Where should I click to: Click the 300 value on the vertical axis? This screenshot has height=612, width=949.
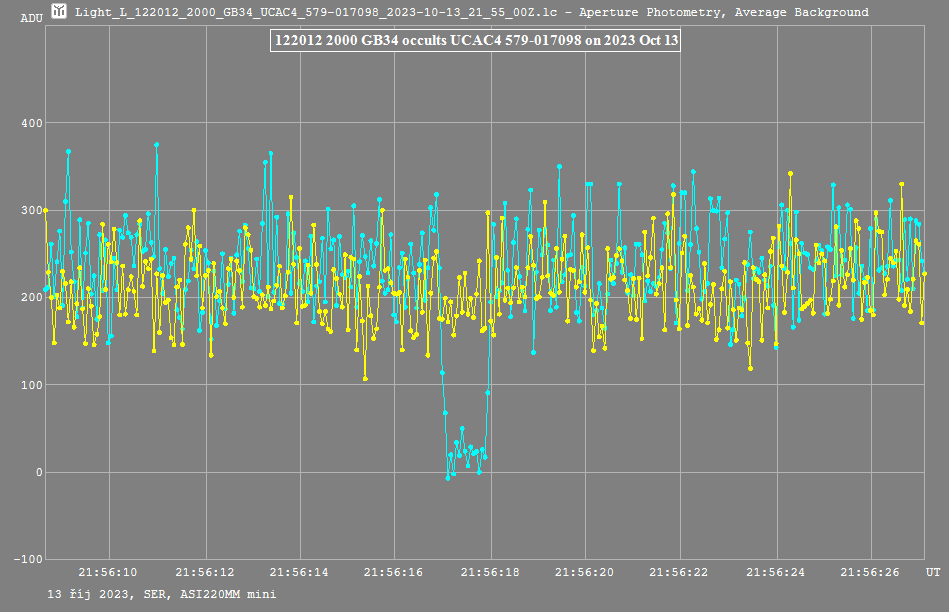32,210
